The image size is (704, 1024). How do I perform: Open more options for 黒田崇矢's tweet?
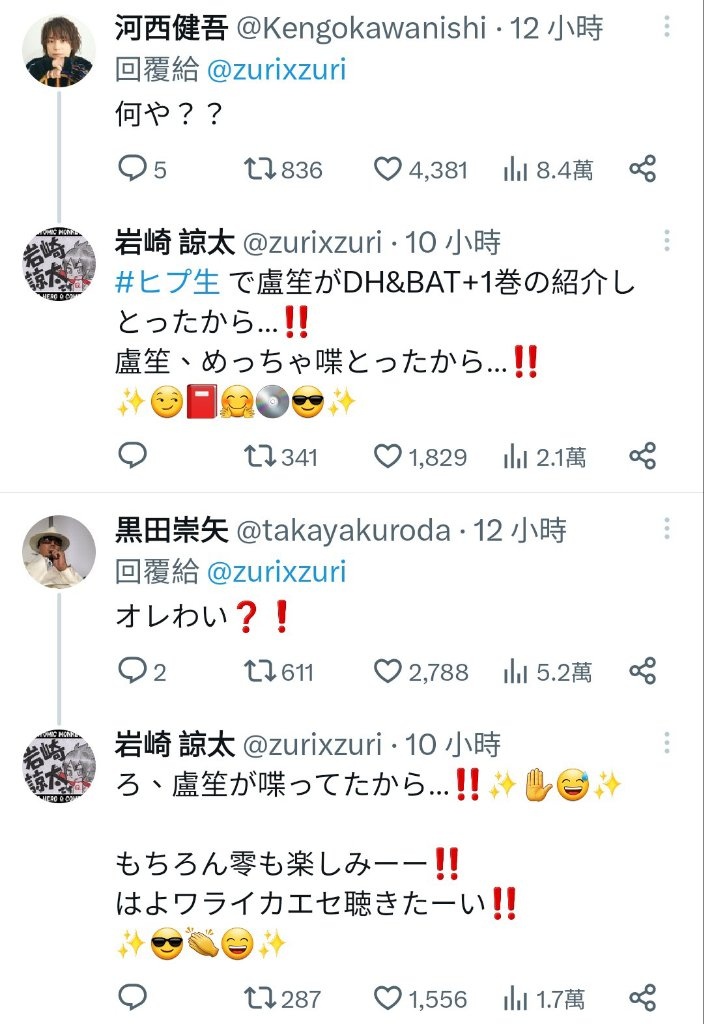[x=666, y=528]
